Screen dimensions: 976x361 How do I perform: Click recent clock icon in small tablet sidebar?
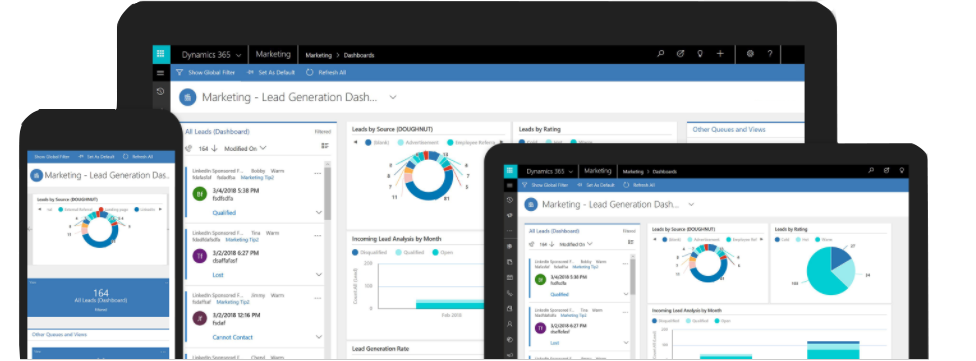click(x=510, y=200)
